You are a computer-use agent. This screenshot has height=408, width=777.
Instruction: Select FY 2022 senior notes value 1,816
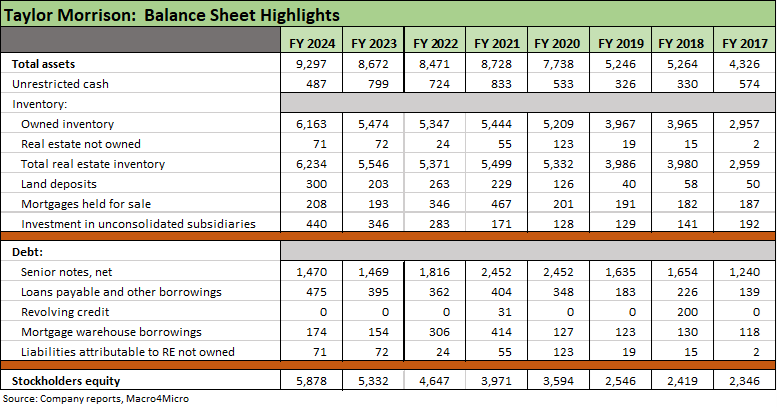(435, 272)
